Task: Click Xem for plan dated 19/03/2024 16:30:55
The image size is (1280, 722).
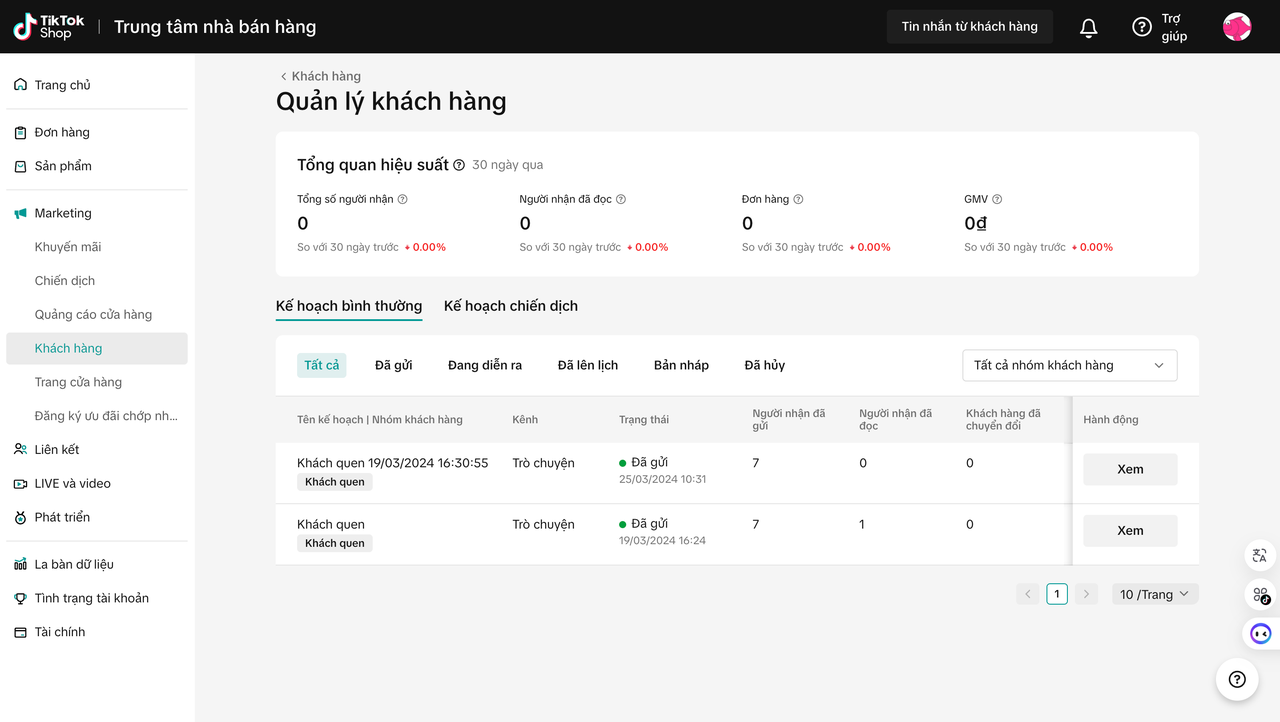Action: pyautogui.click(x=1130, y=469)
